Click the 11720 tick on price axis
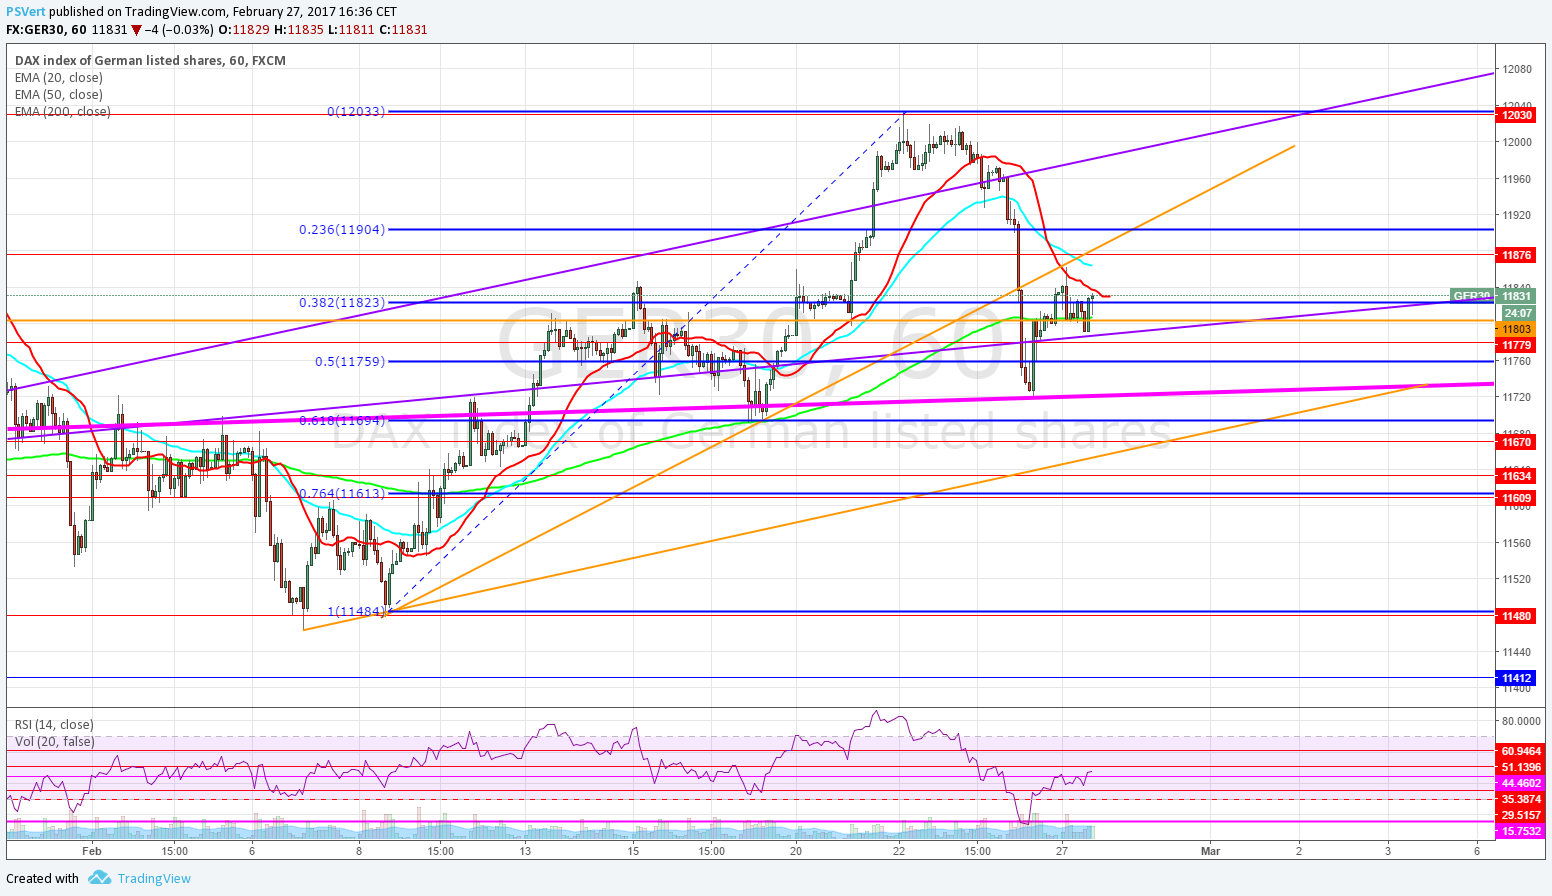Image resolution: width=1552 pixels, height=896 pixels. point(1517,397)
